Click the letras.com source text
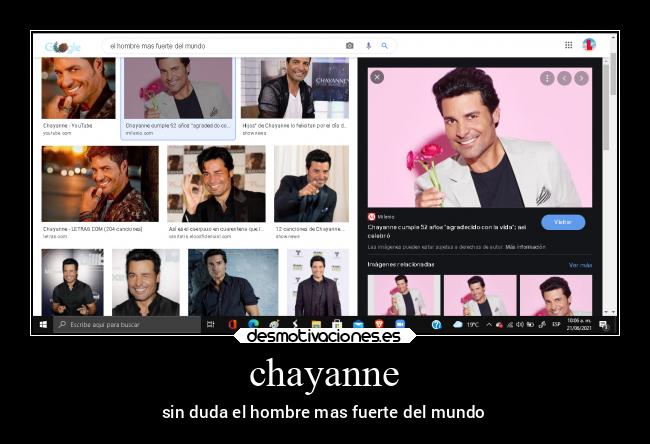The width and height of the screenshot is (650, 444). (x=55, y=236)
